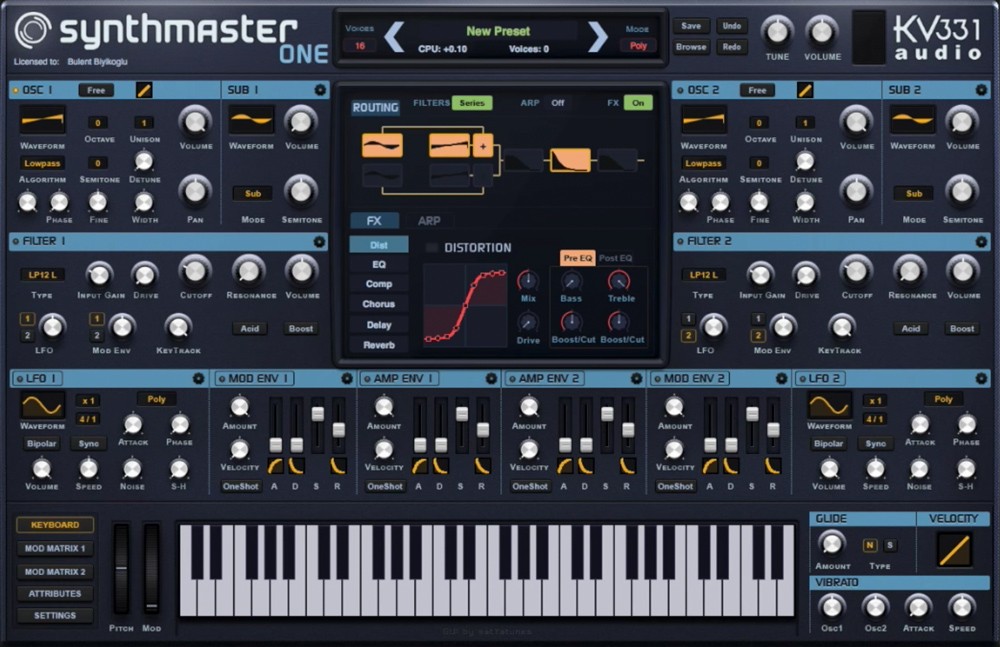
Task: Open SUB 1 settings gear icon
Action: [x=320, y=90]
